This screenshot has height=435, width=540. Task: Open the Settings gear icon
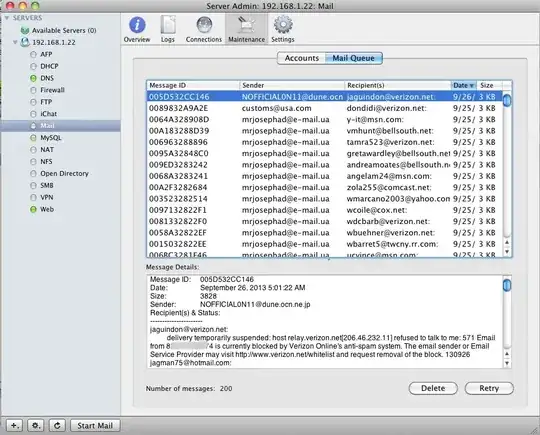point(283,25)
